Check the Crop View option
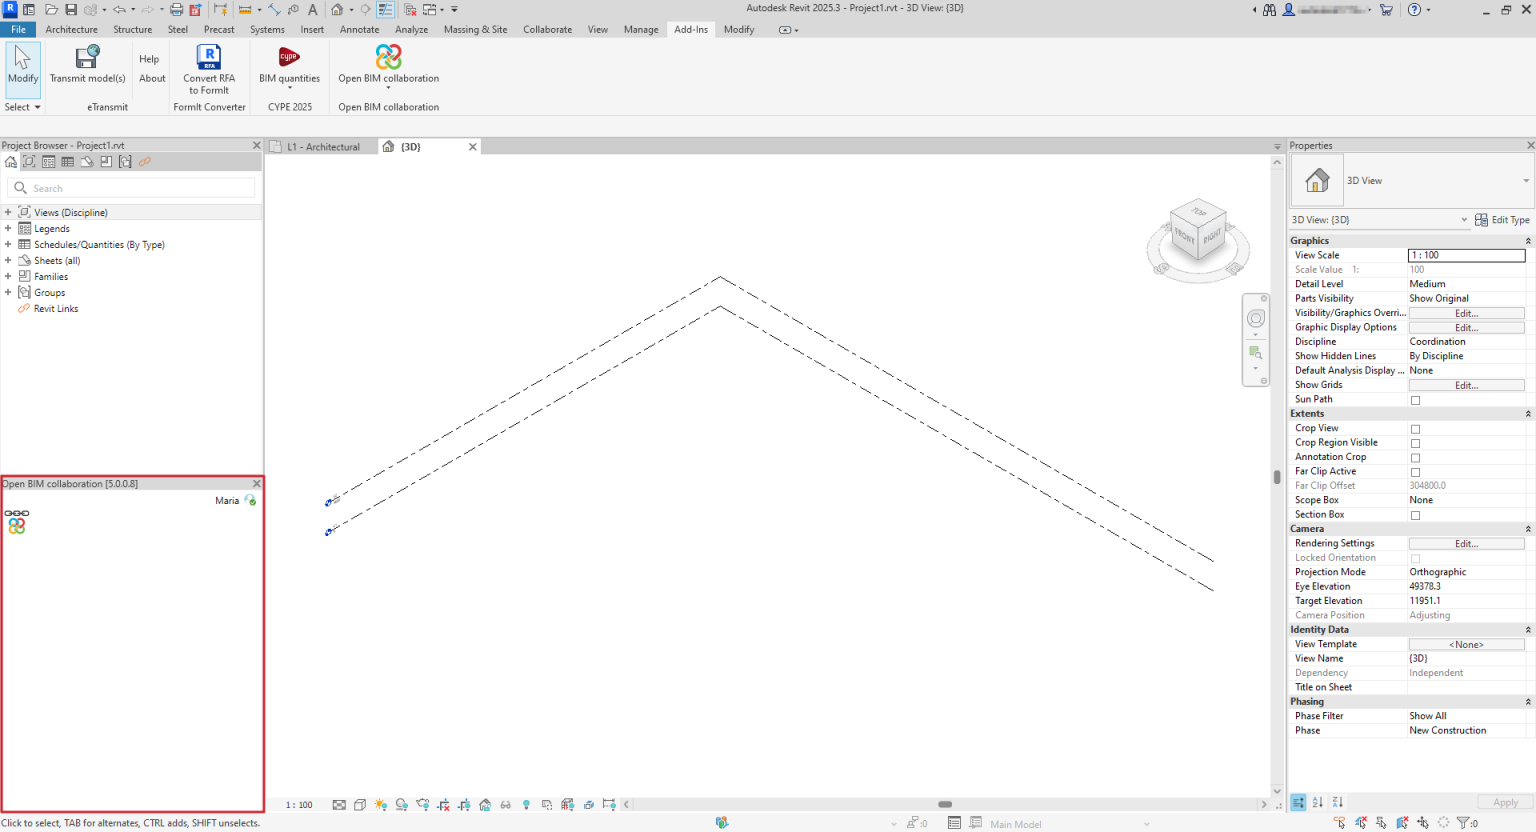The image size is (1536, 832). pyautogui.click(x=1415, y=428)
